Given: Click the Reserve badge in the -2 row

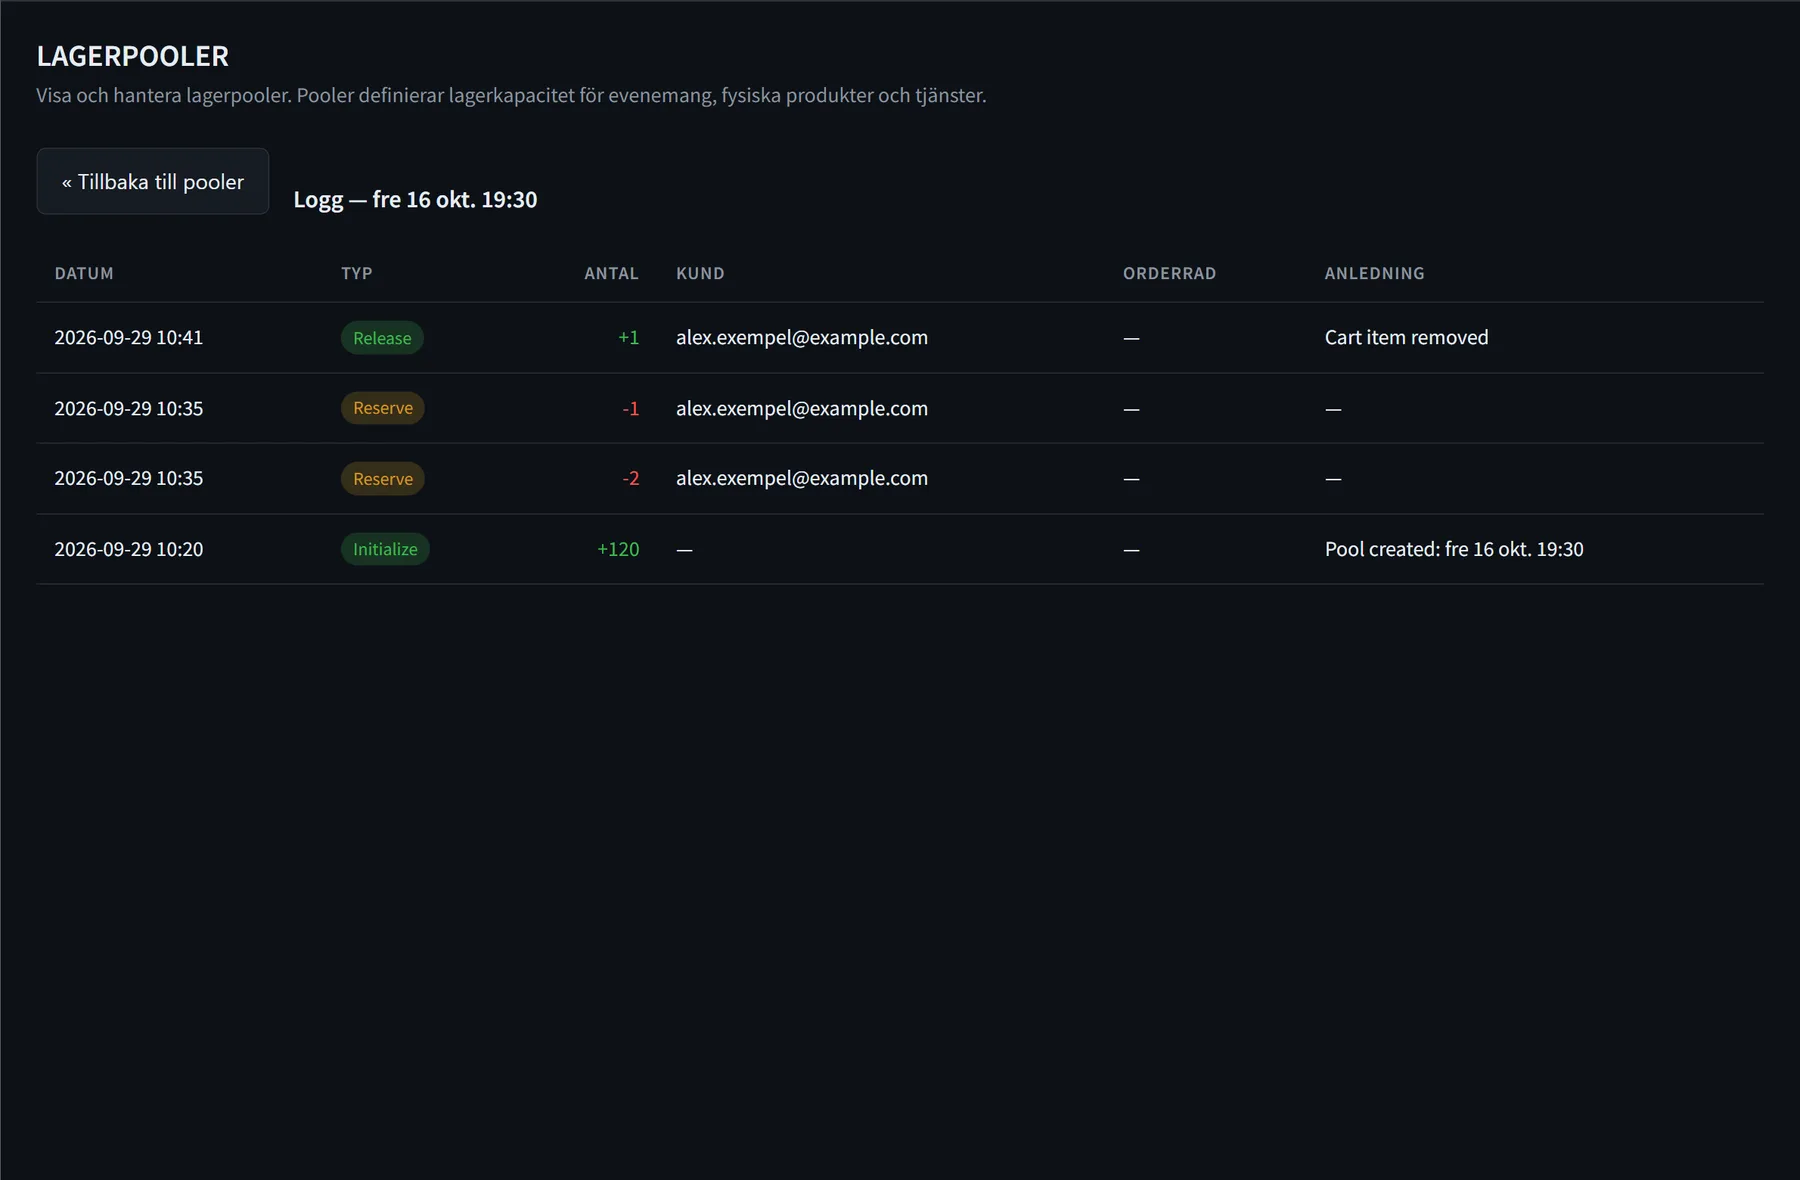Looking at the screenshot, I should coord(383,479).
